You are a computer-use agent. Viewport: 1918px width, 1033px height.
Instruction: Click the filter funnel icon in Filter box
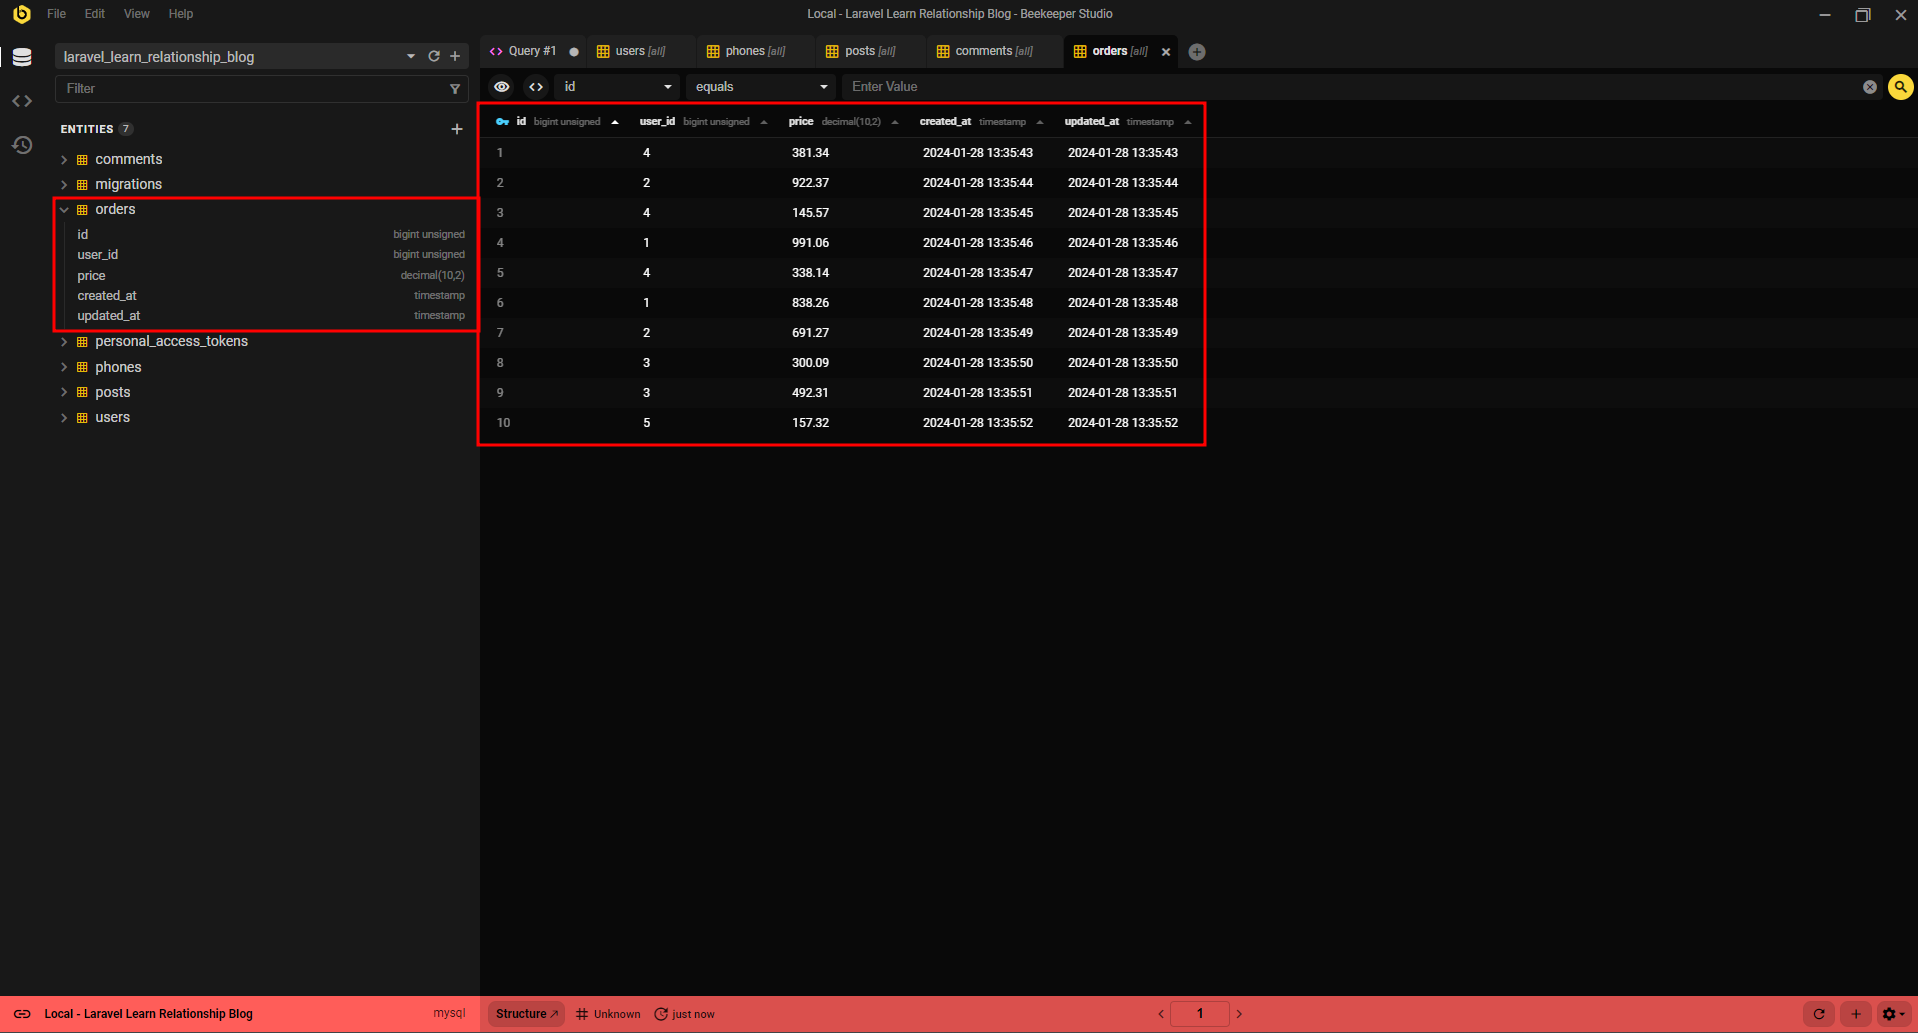pyautogui.click(x=455, y=88)
